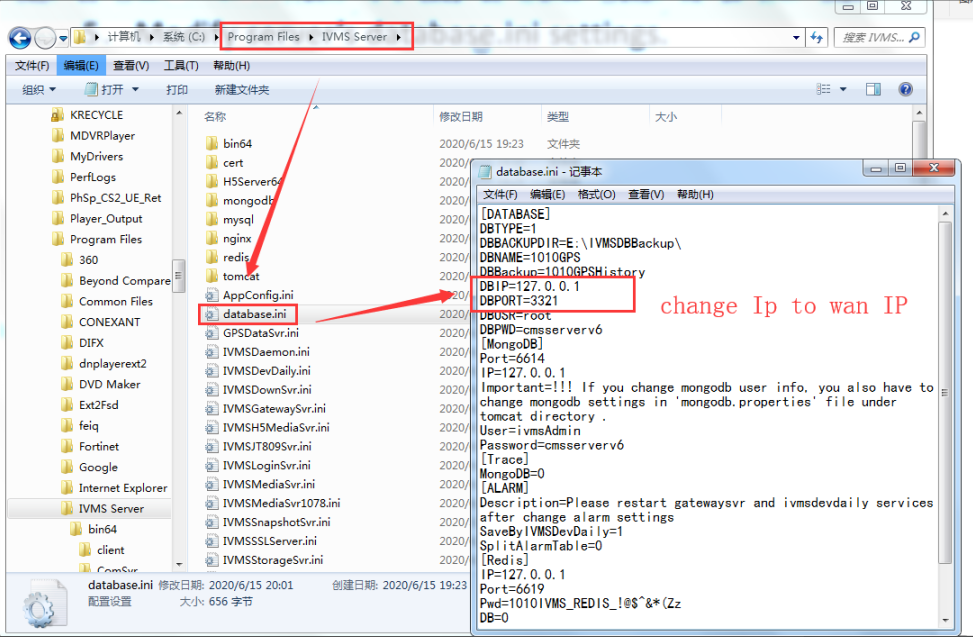Open the 工具(T) menu in Explorer

click(181, 65)
